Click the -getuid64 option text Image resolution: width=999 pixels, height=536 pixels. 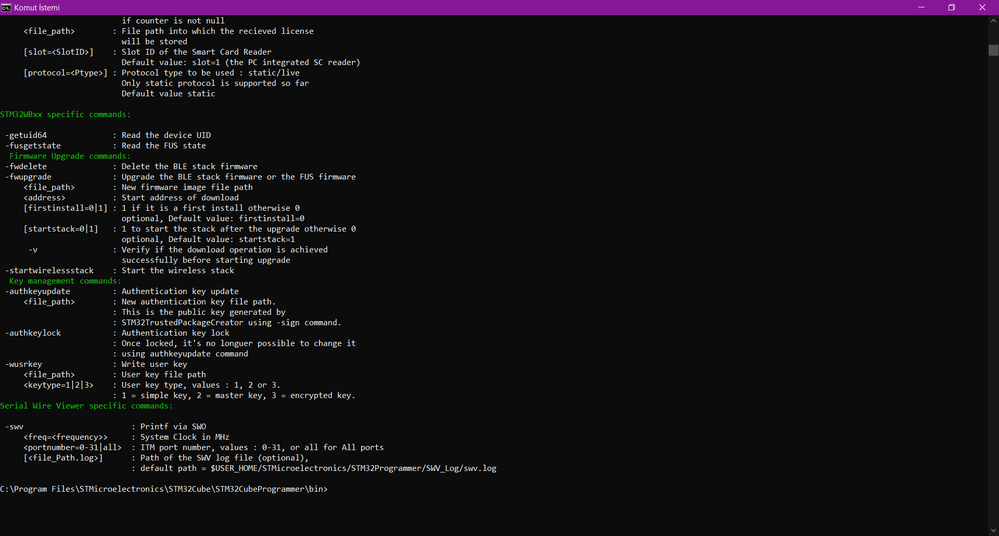(x=26, y=135)
